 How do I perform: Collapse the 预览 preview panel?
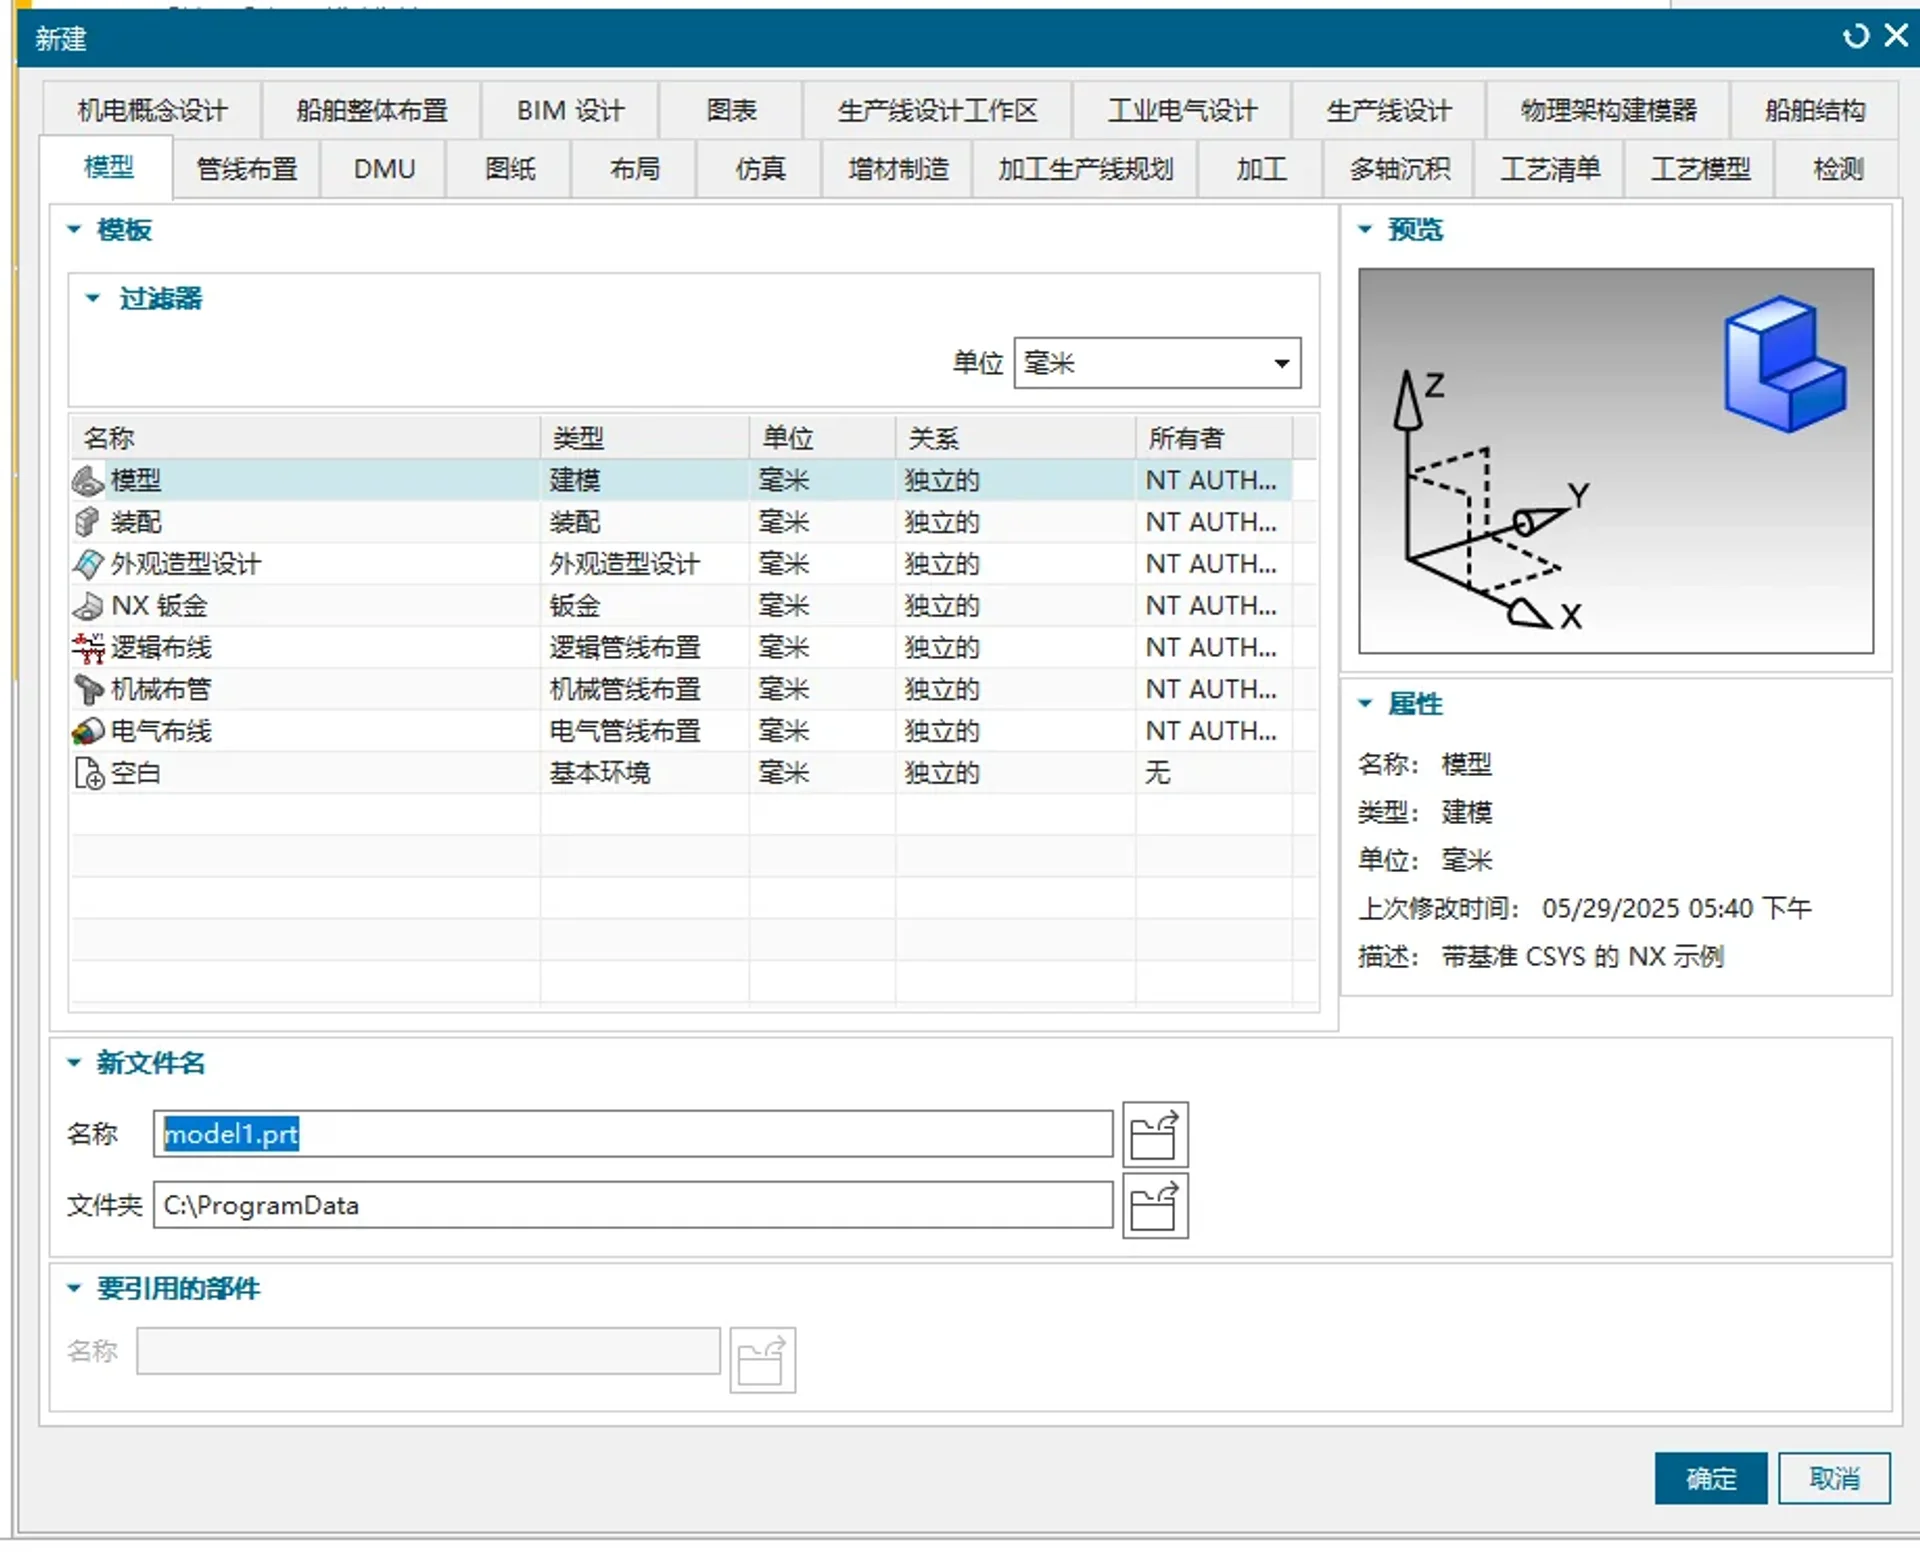point(1365,229)
